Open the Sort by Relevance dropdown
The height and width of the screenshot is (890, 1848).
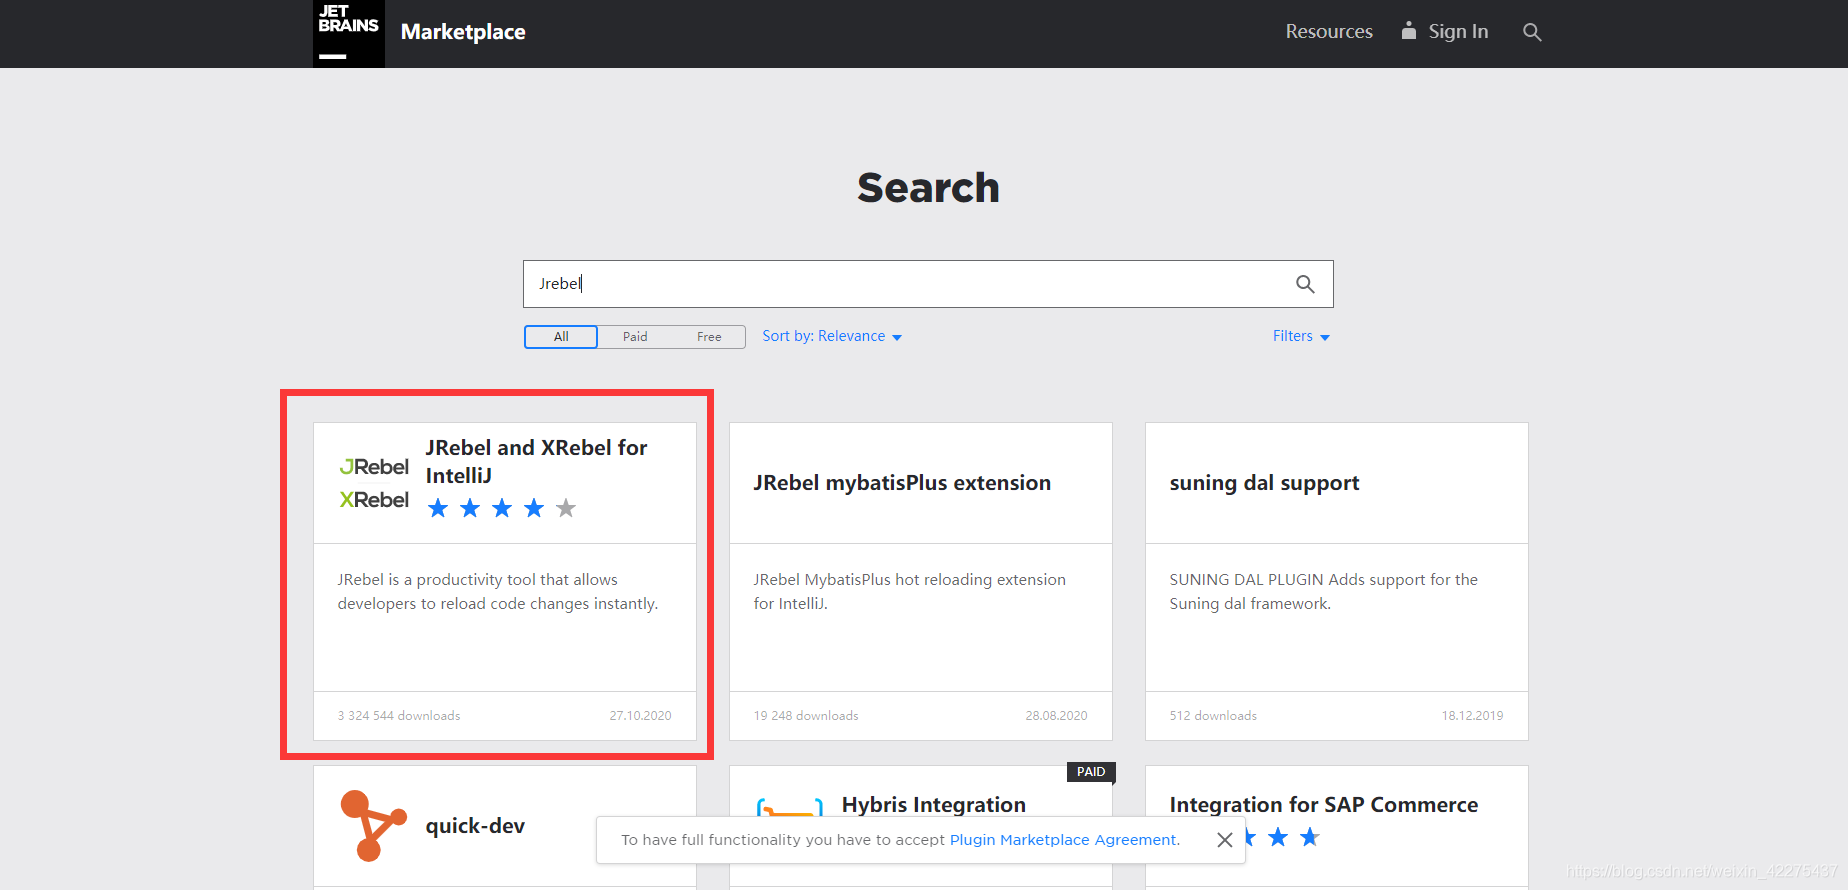tap(832, 336)
